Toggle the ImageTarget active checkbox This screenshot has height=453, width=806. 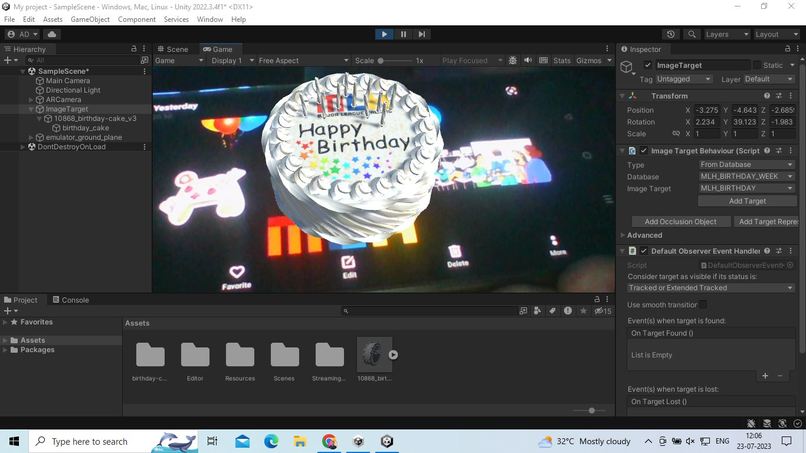click(x=648, y=65)
